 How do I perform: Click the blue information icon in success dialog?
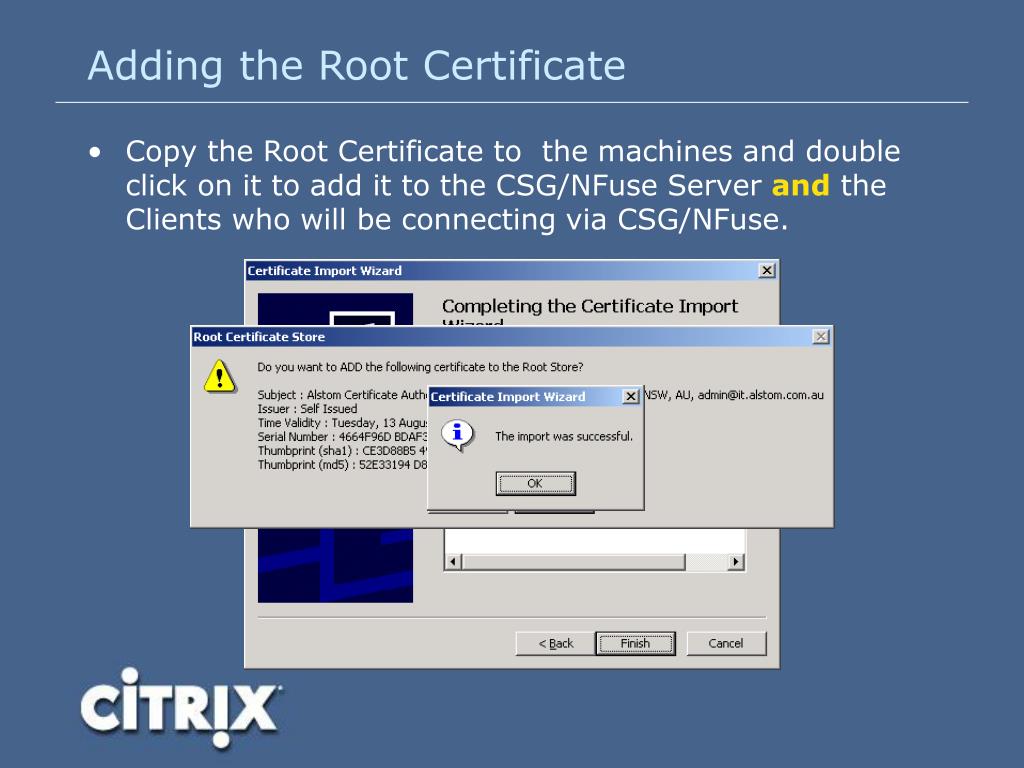click(457, 434)
